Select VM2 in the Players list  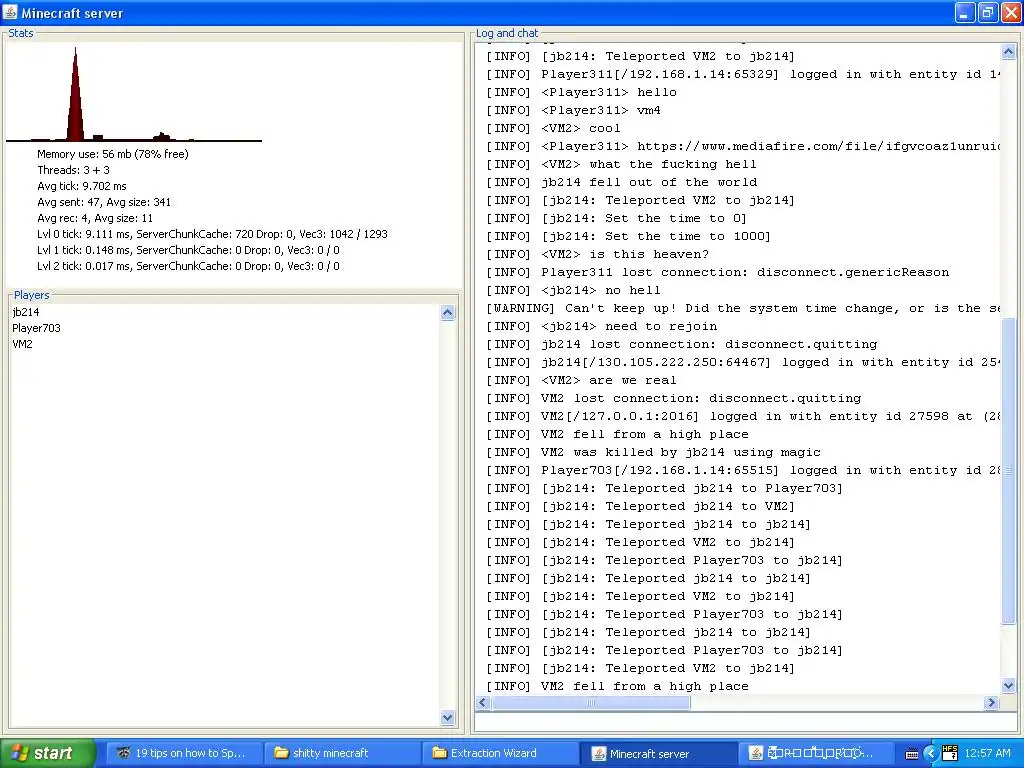click(x=22, y=344)
